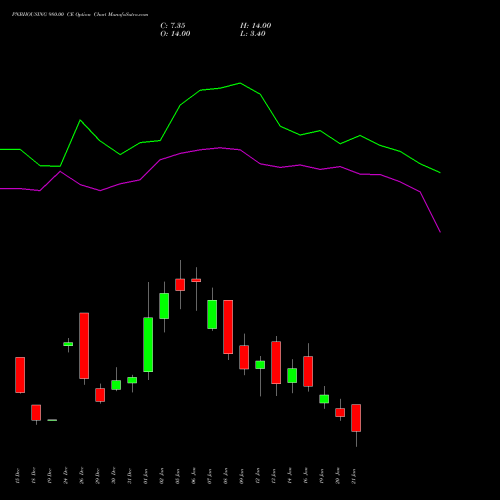Click the close value C: 7.35
Viewport: 500px width, 500px height.
[173, 25]
